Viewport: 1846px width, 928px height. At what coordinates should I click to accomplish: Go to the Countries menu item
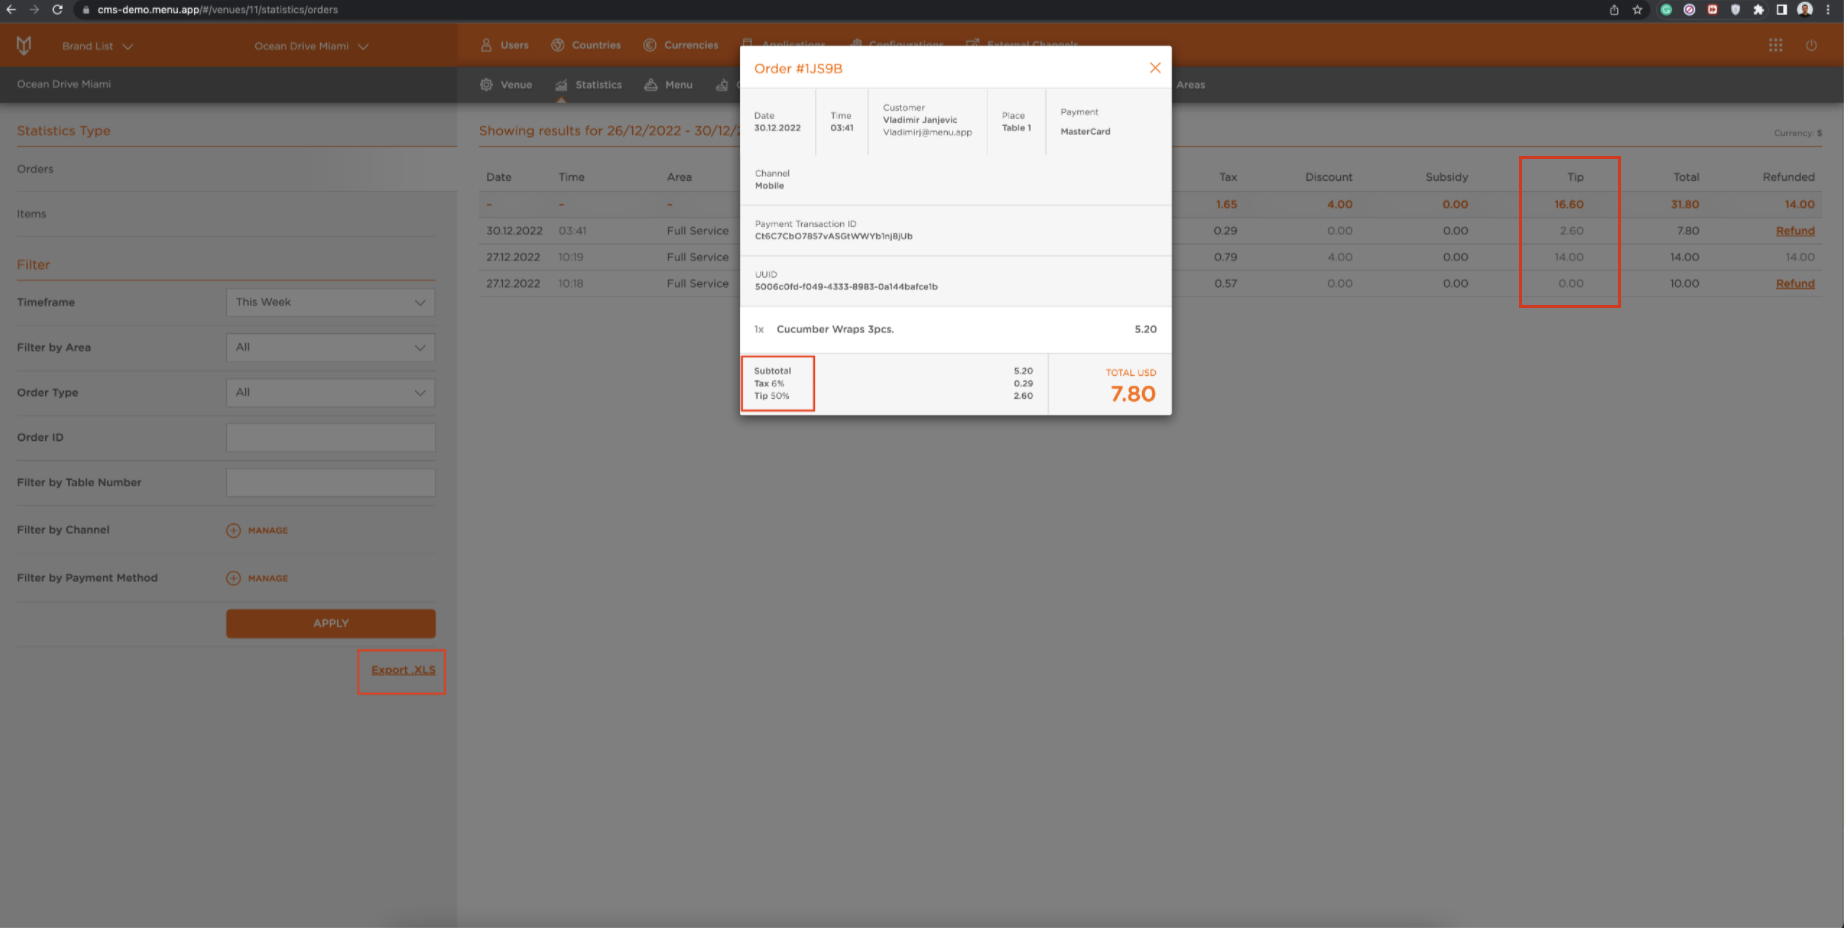(586, 45)
